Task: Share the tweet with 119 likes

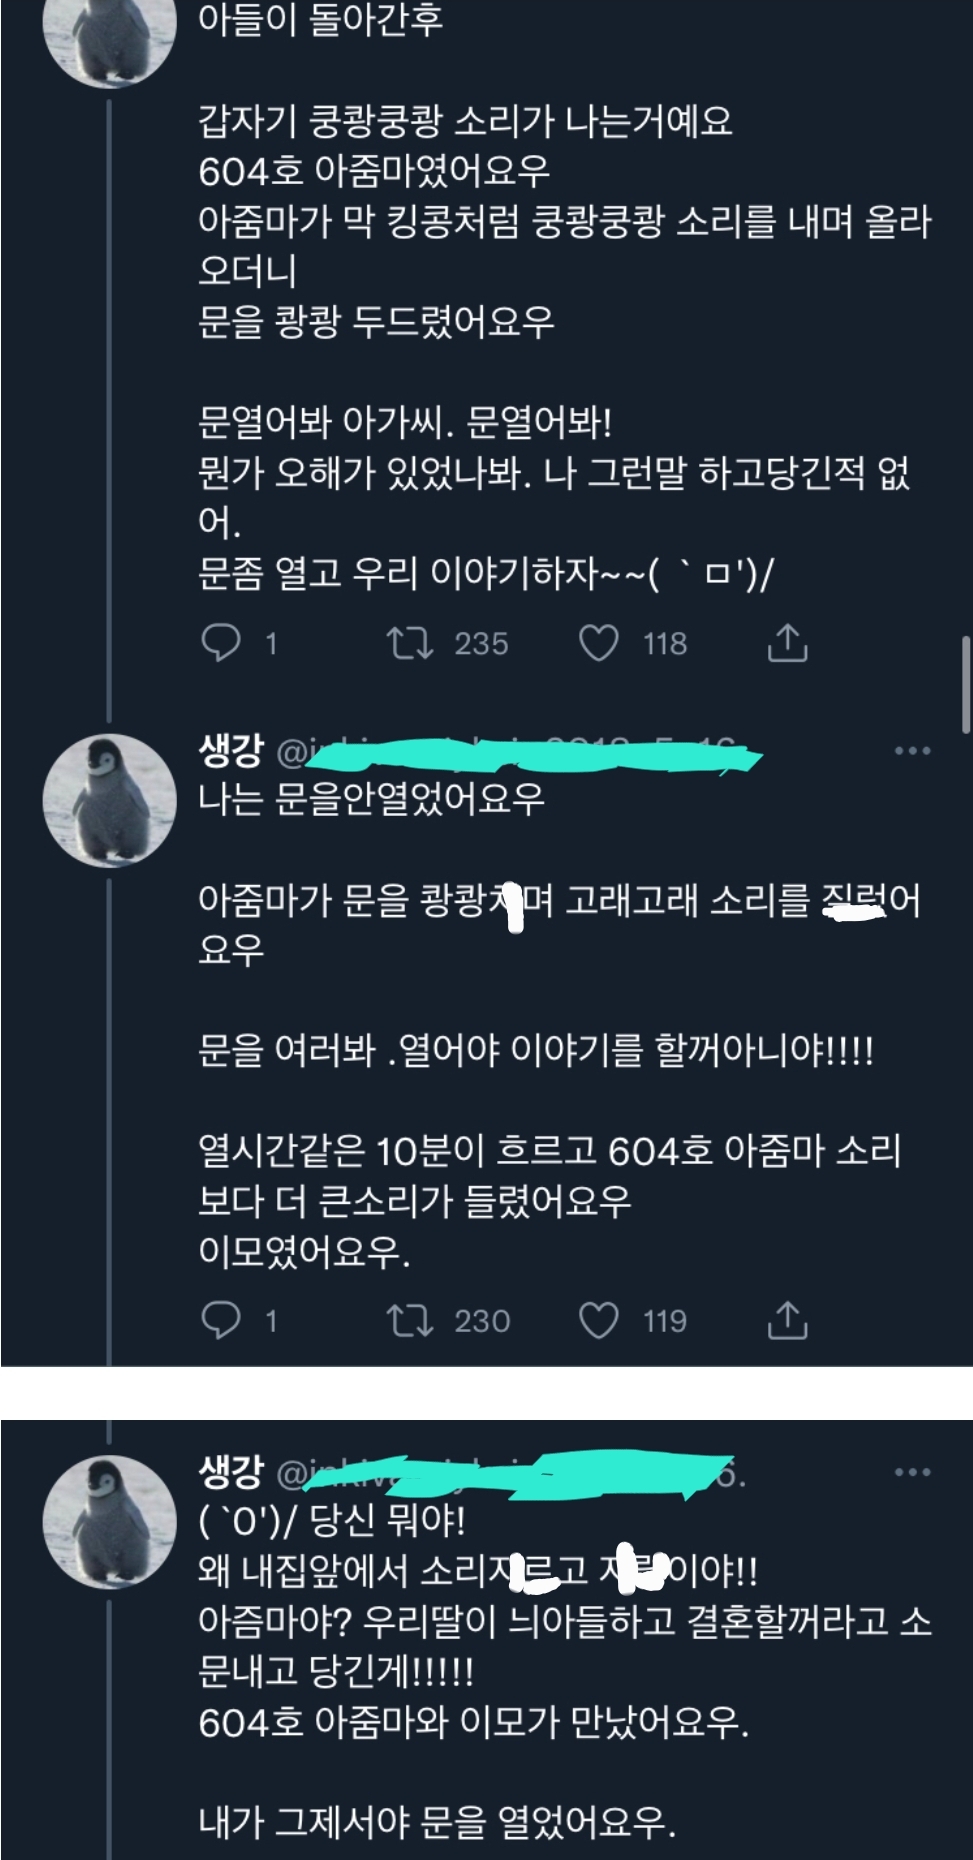Action: [787, 1320]
